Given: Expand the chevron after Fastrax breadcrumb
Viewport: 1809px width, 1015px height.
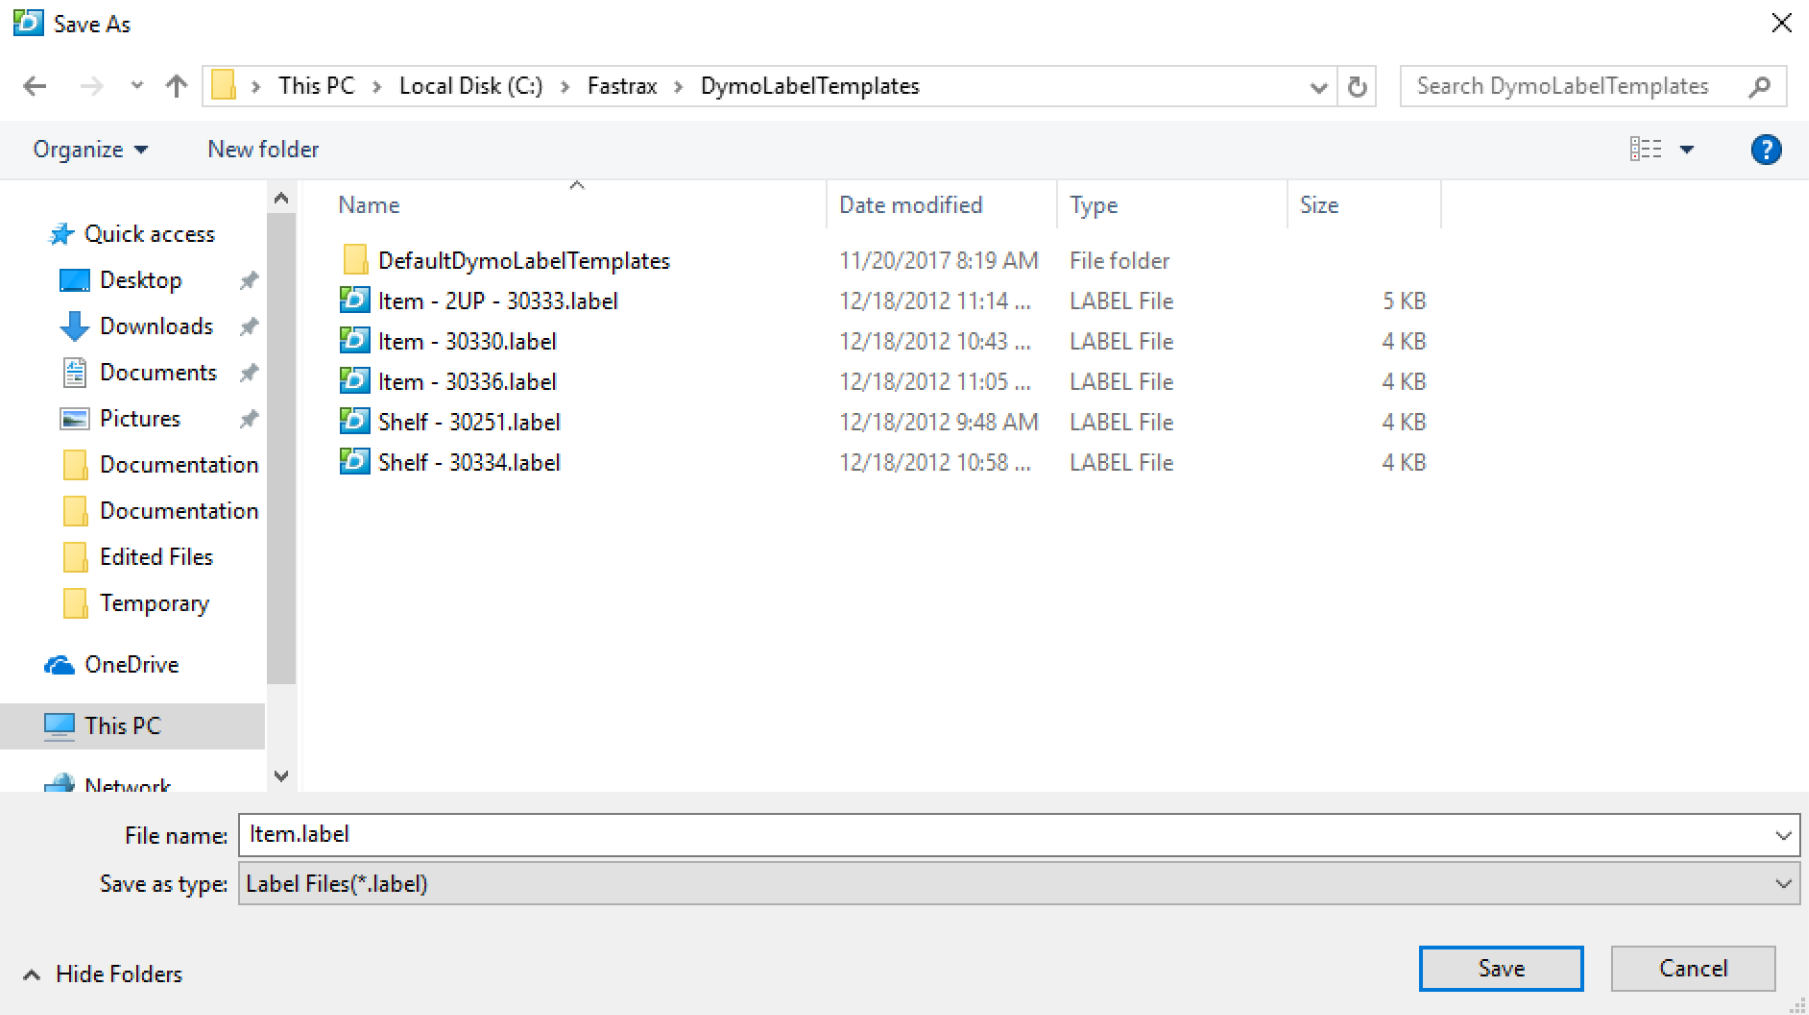Looking at the screenshot, I should coord(679,87).
